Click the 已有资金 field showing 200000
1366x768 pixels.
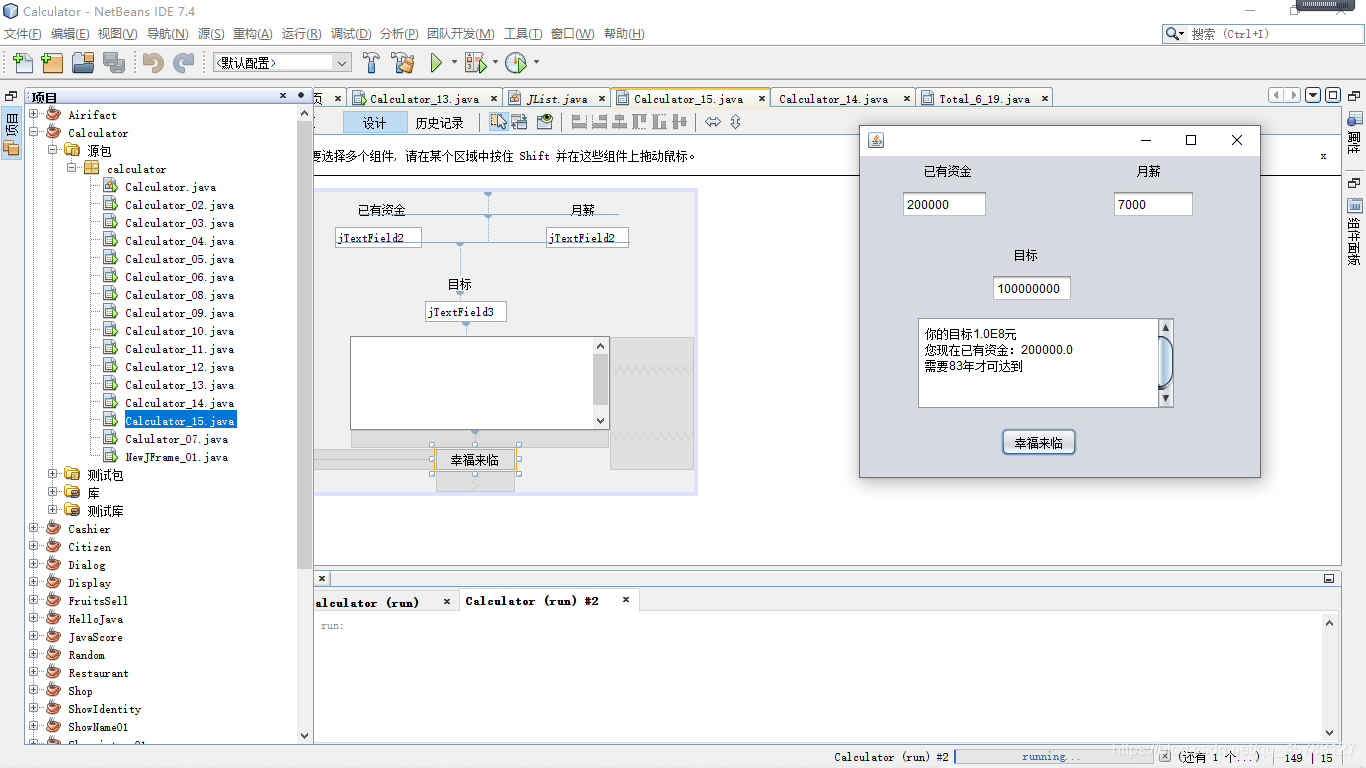944,204
